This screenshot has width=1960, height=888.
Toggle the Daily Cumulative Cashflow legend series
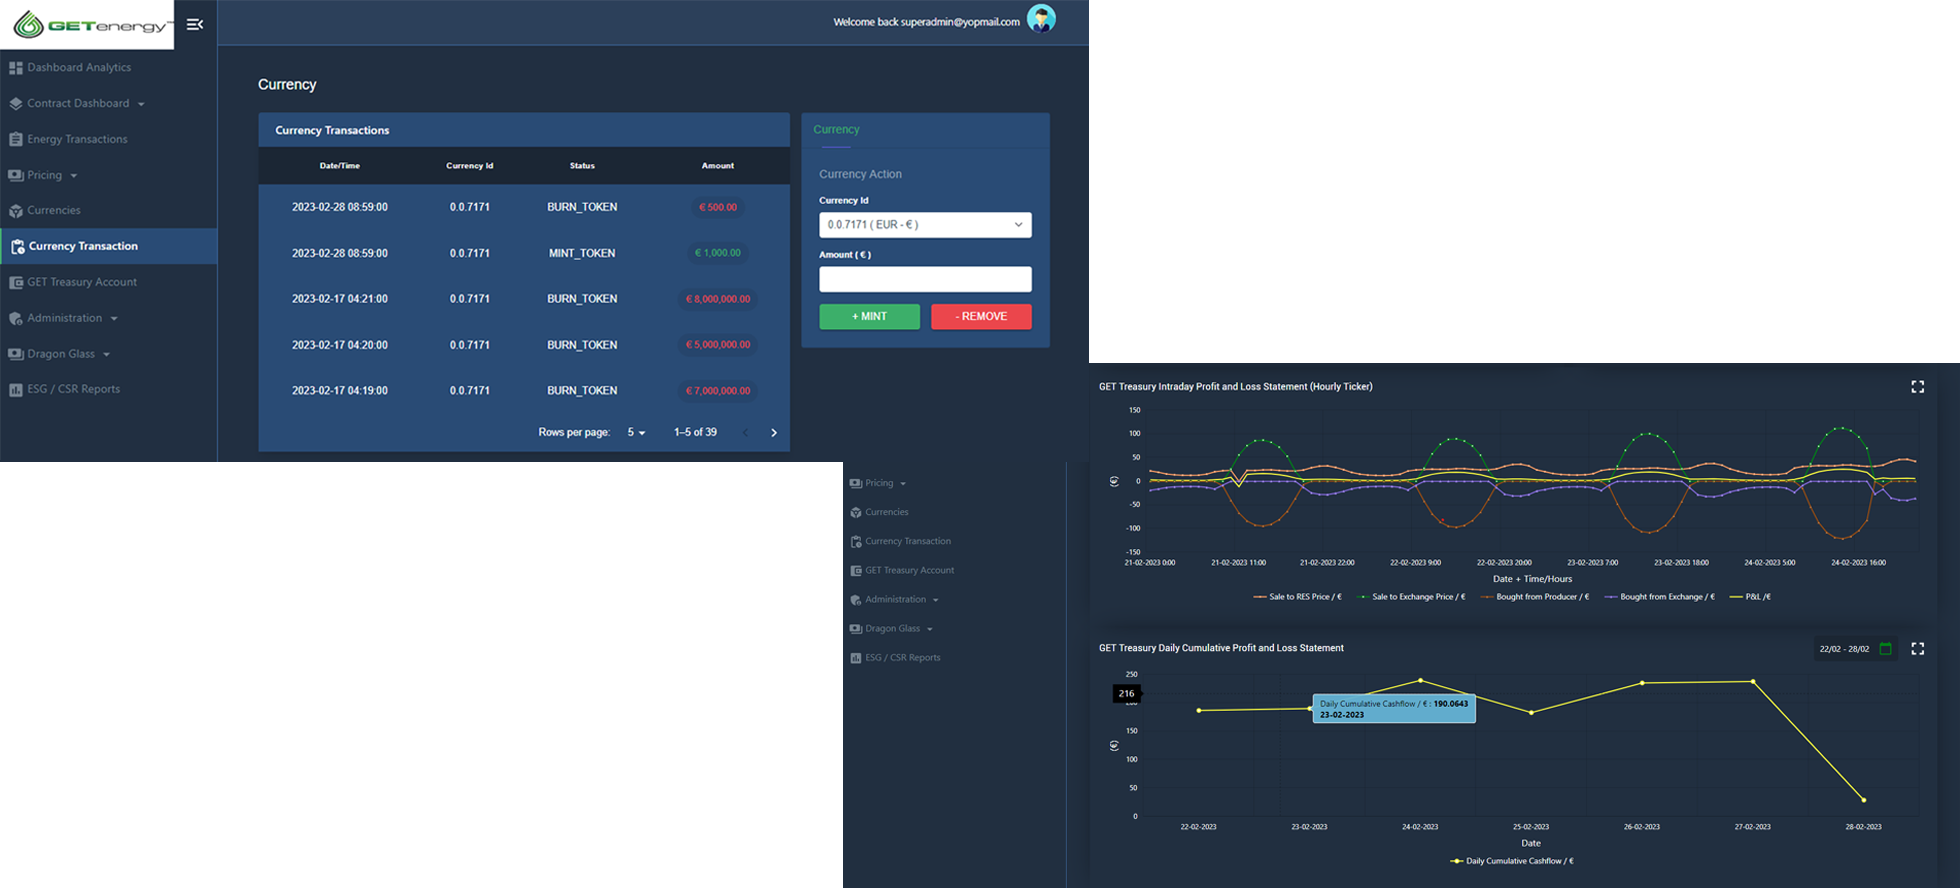click(x=1512, y=861)
